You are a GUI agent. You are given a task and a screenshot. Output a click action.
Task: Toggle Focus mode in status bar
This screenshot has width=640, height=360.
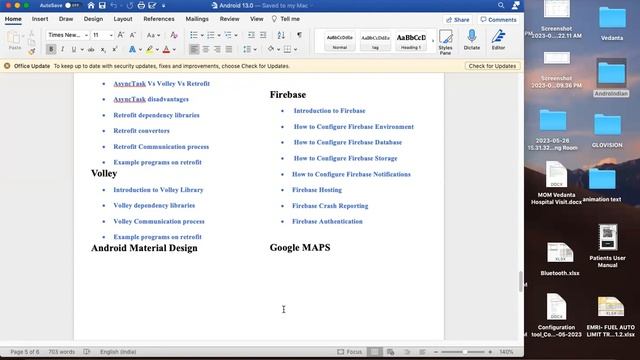tap(350, 351)
